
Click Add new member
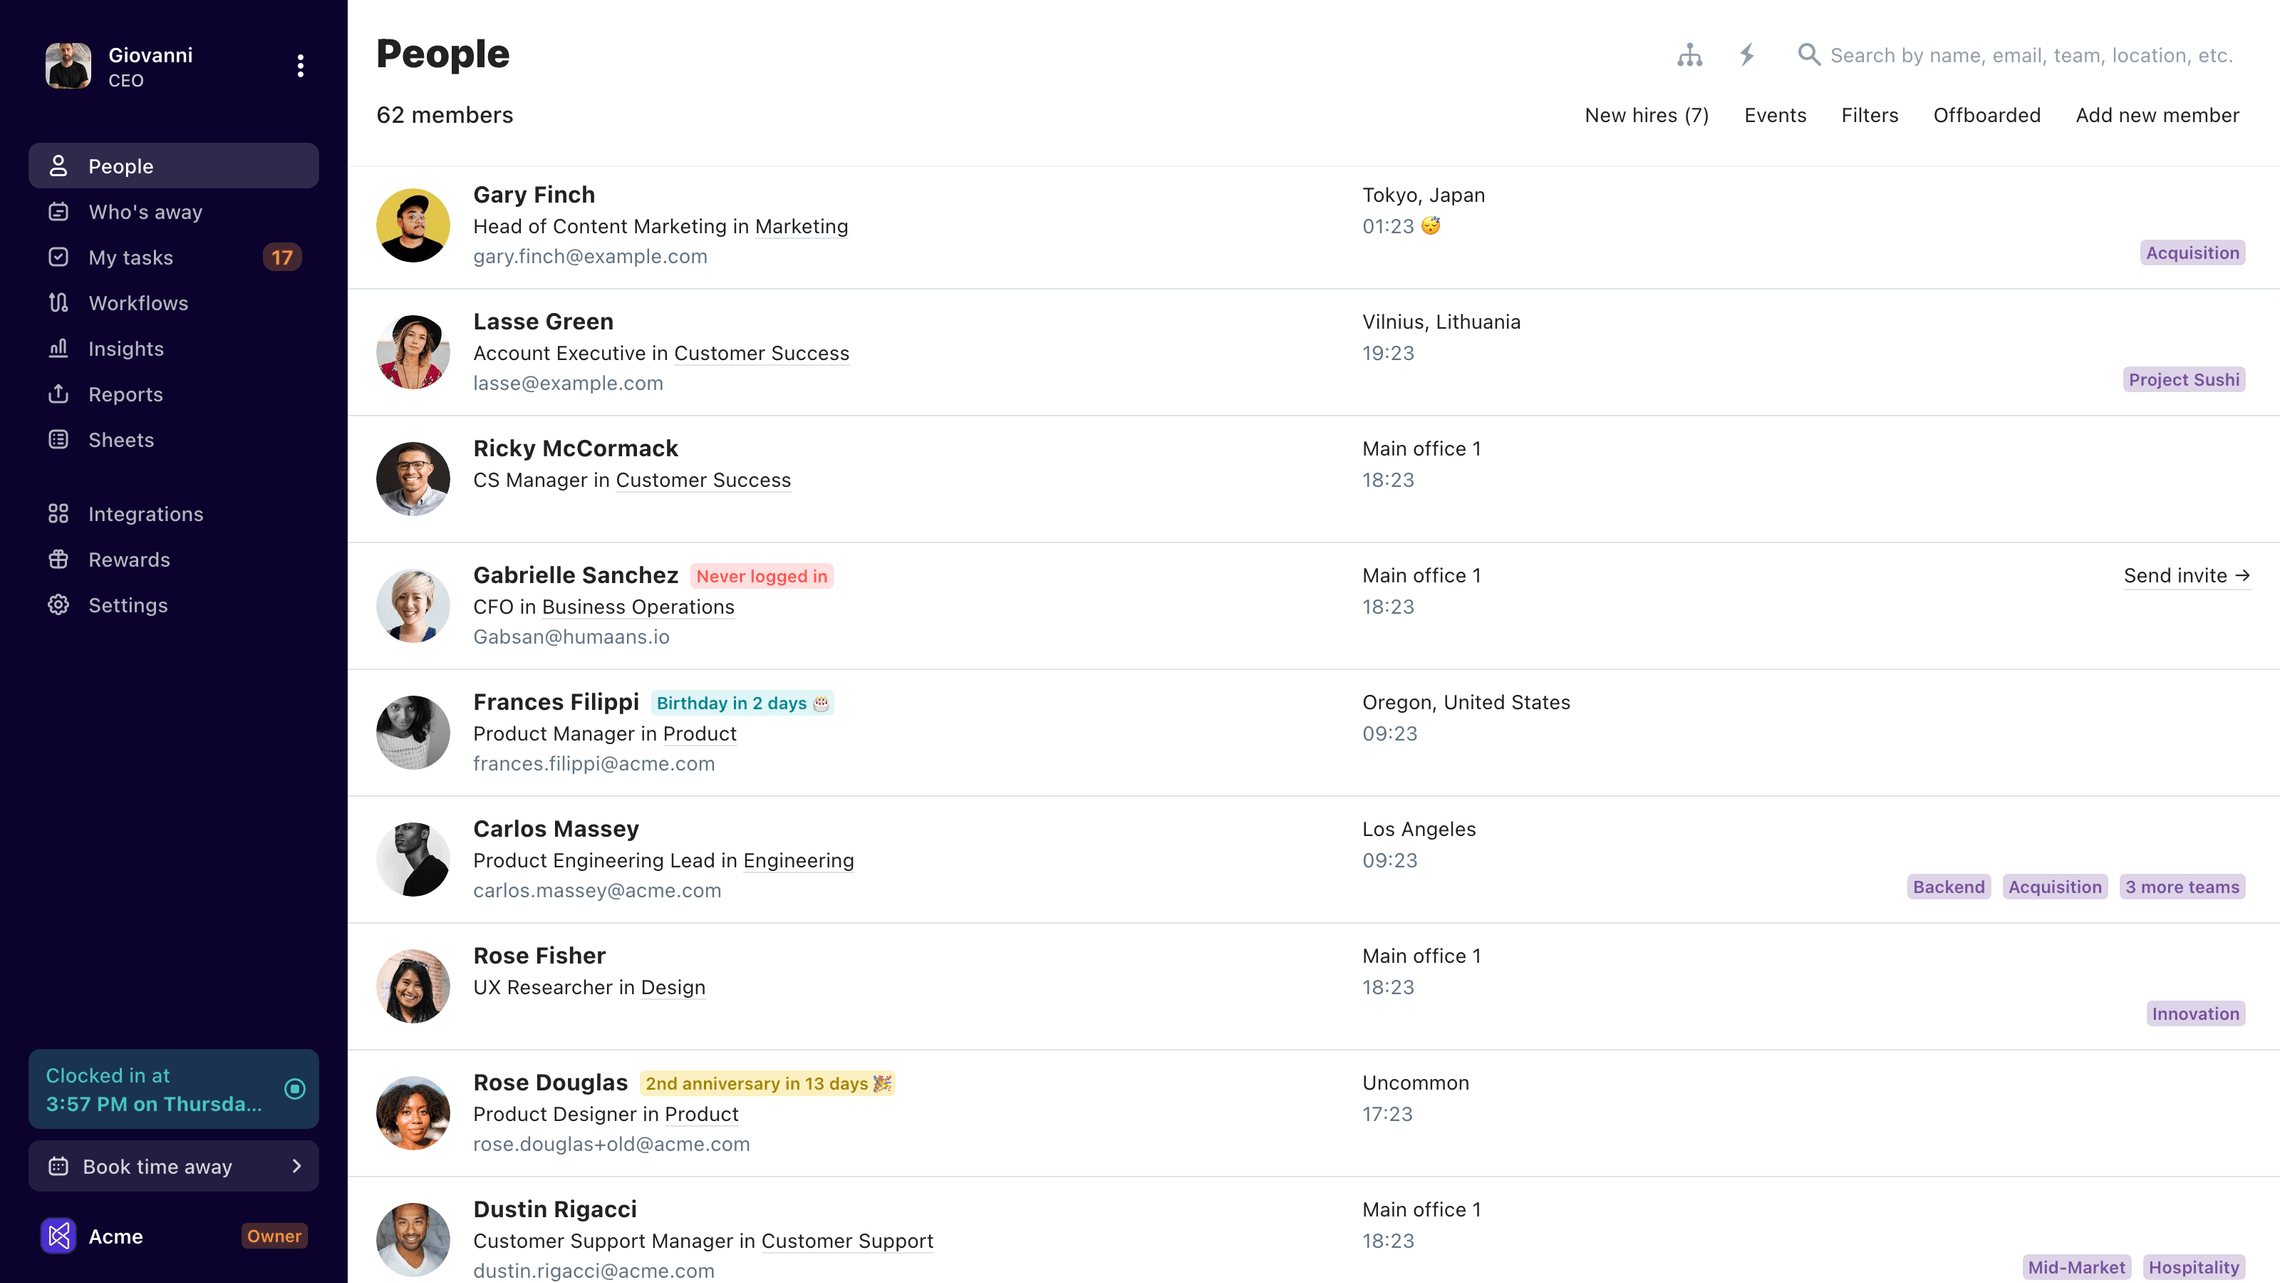coord(2157,115)
